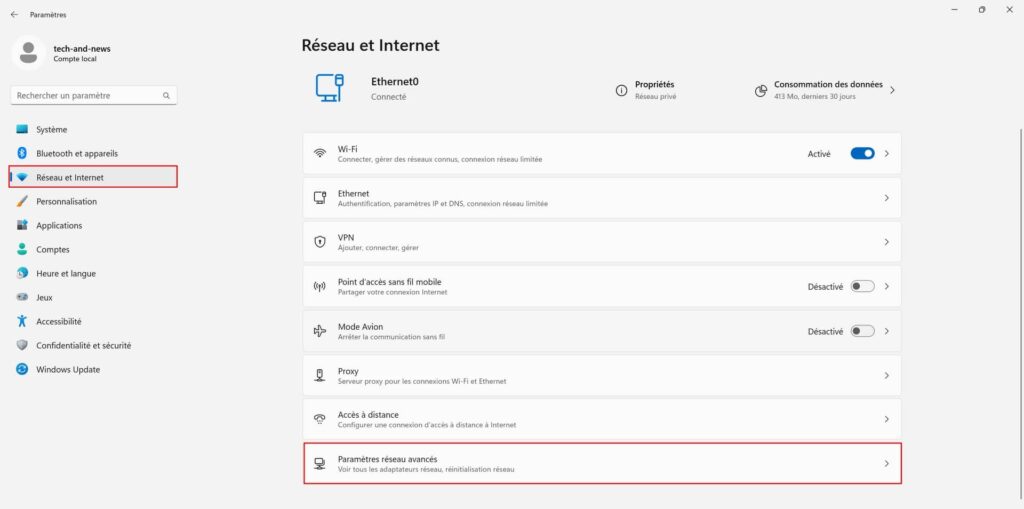Open Confidentialité et sécurité category
Screen dimensions: 1024x509
click(93, 345)
